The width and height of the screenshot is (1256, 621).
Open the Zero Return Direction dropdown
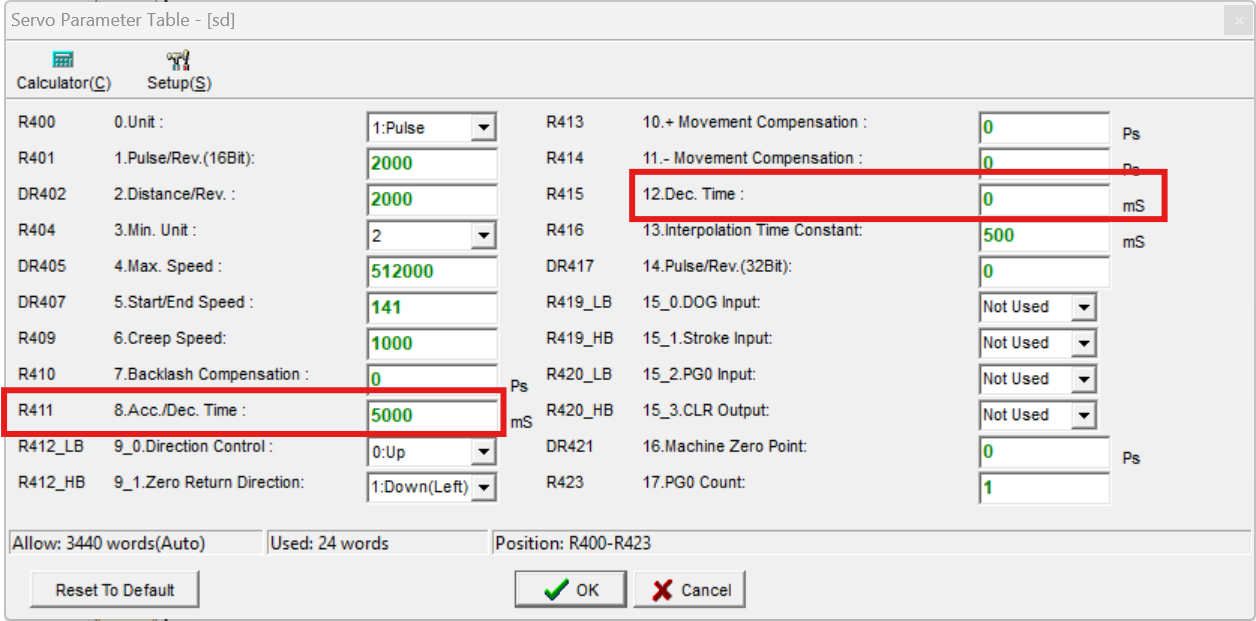(484, 488)
